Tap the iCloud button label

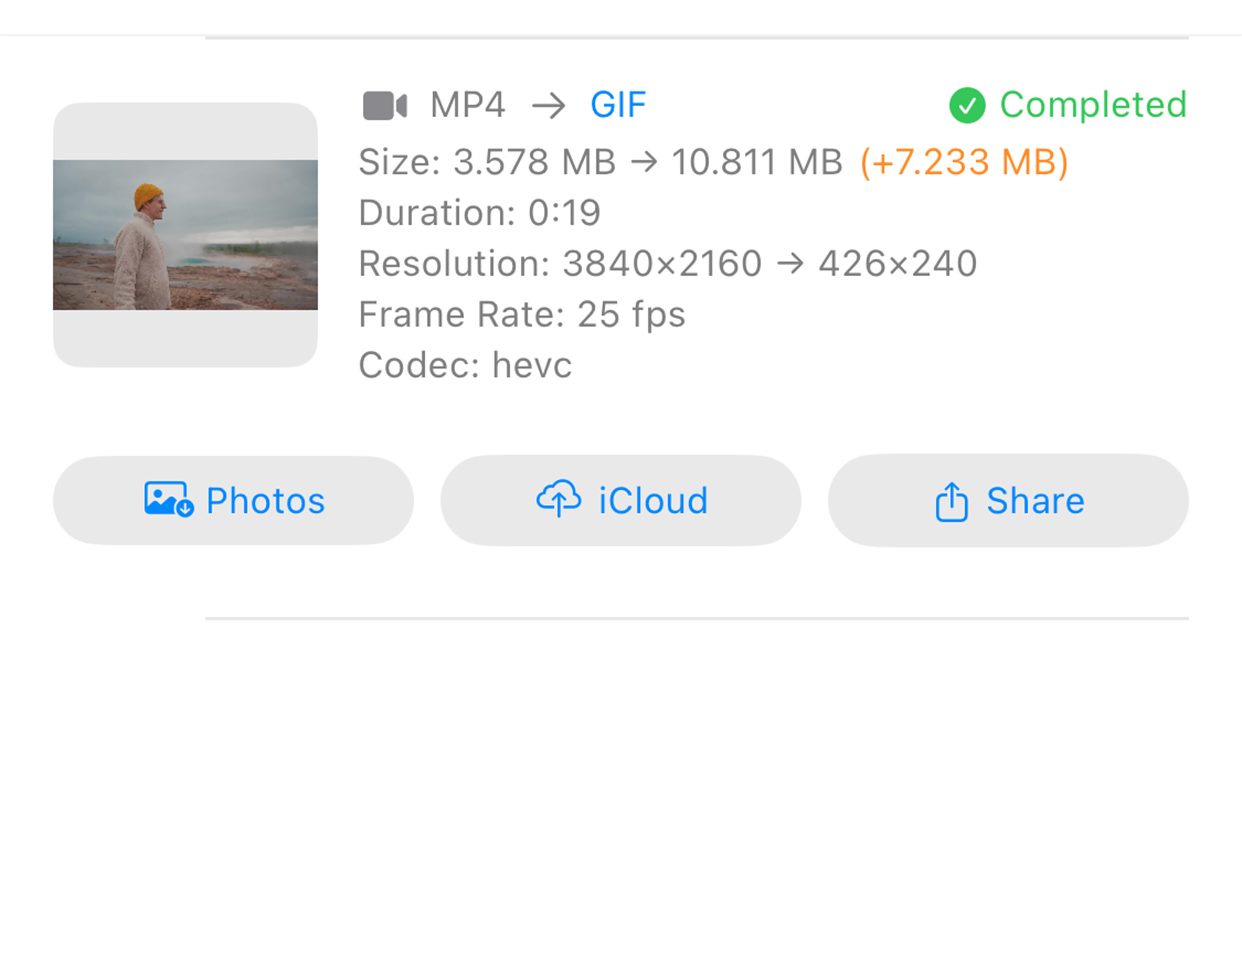click(653, 501)
